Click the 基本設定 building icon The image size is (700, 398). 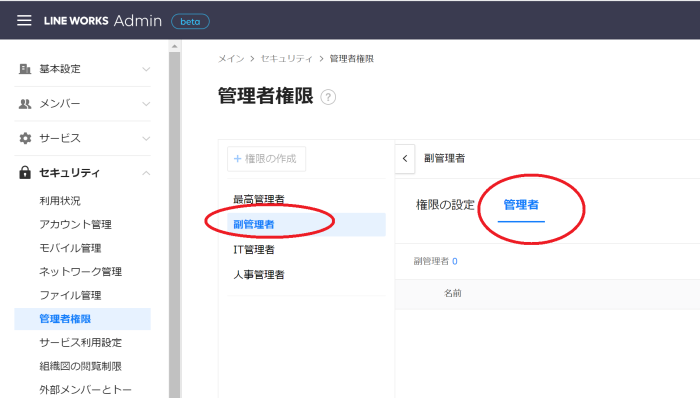tap(25, 69)
